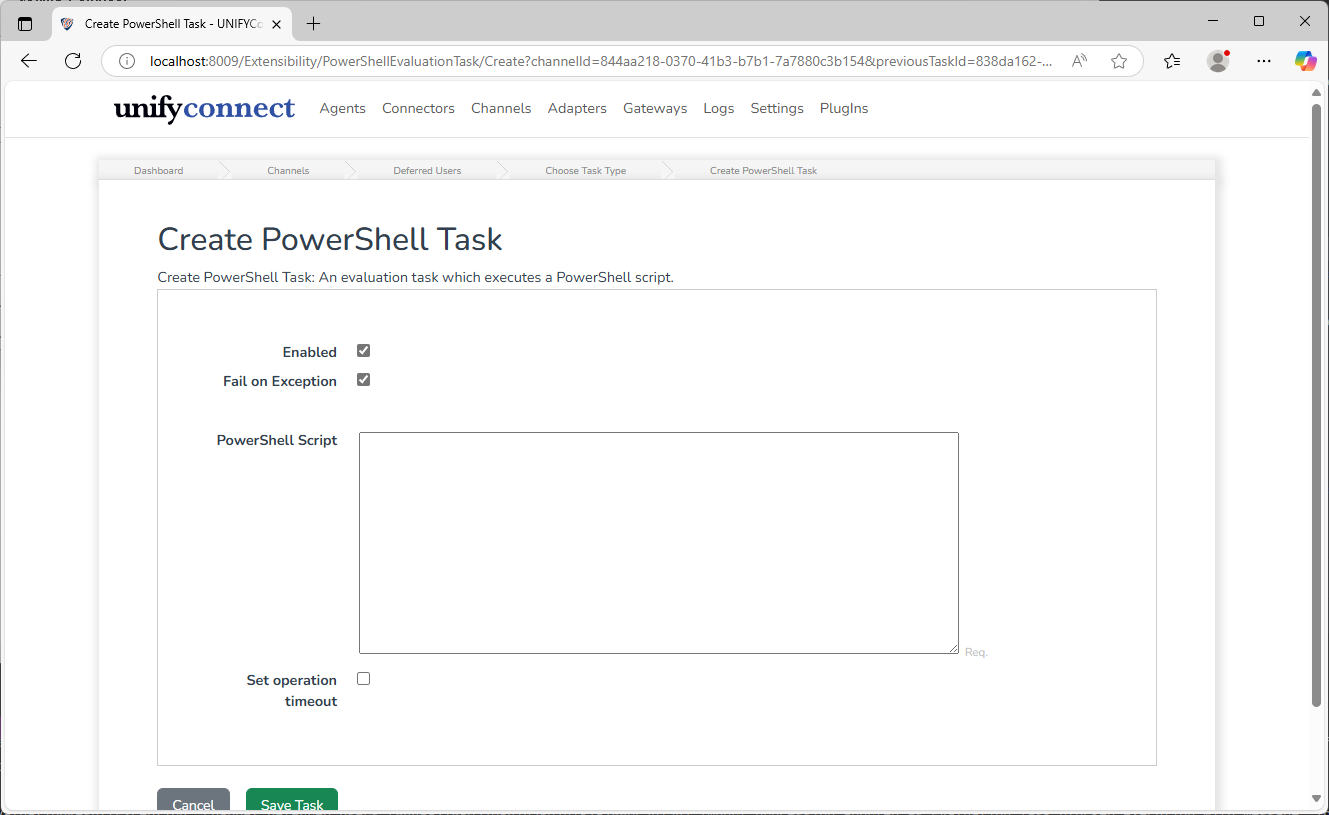Open the Logs menu
Viewport: 1329px width, 815px height.
point(719,108)
